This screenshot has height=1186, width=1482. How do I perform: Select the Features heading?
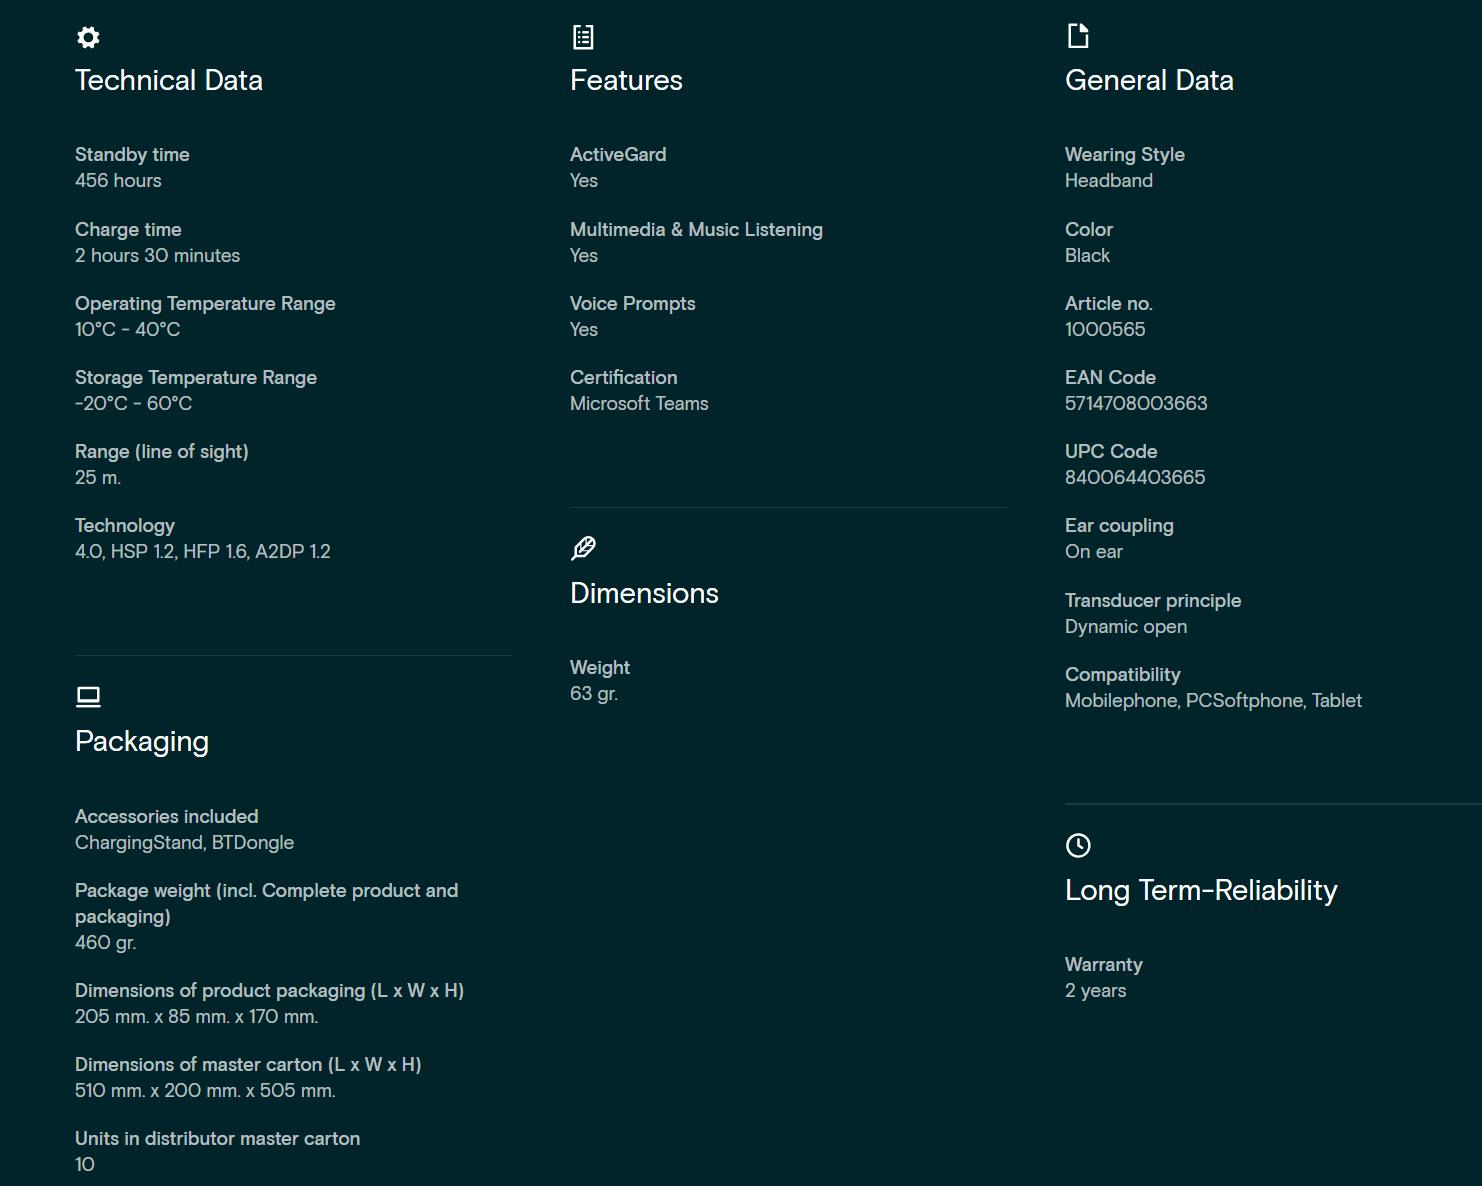(626, 80)
